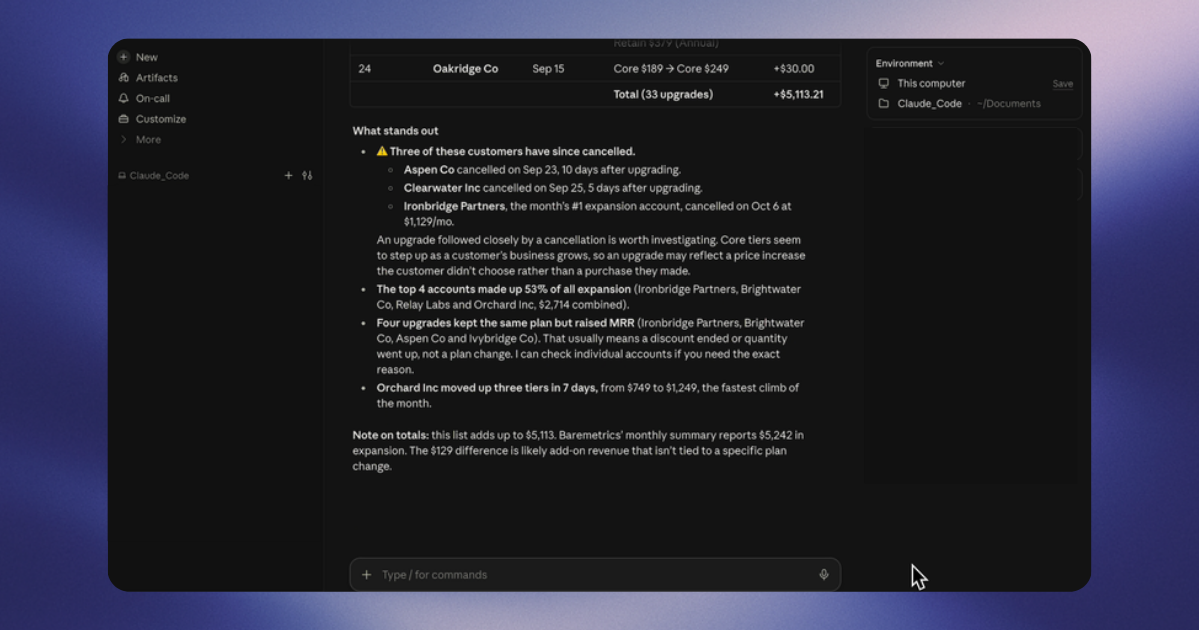Open Artifacts from the sidebar icon

pos(123,78)
